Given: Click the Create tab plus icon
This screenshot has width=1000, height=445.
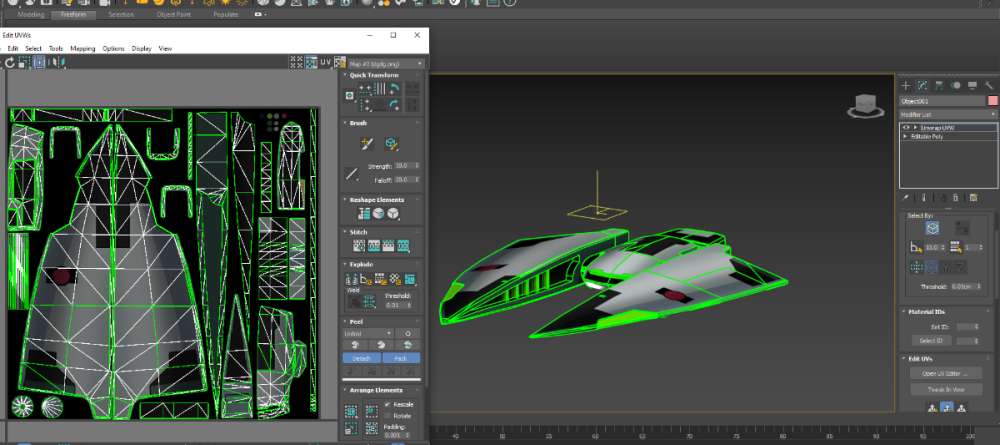Looking at the screenshot, I should click(x=906, y=86).
